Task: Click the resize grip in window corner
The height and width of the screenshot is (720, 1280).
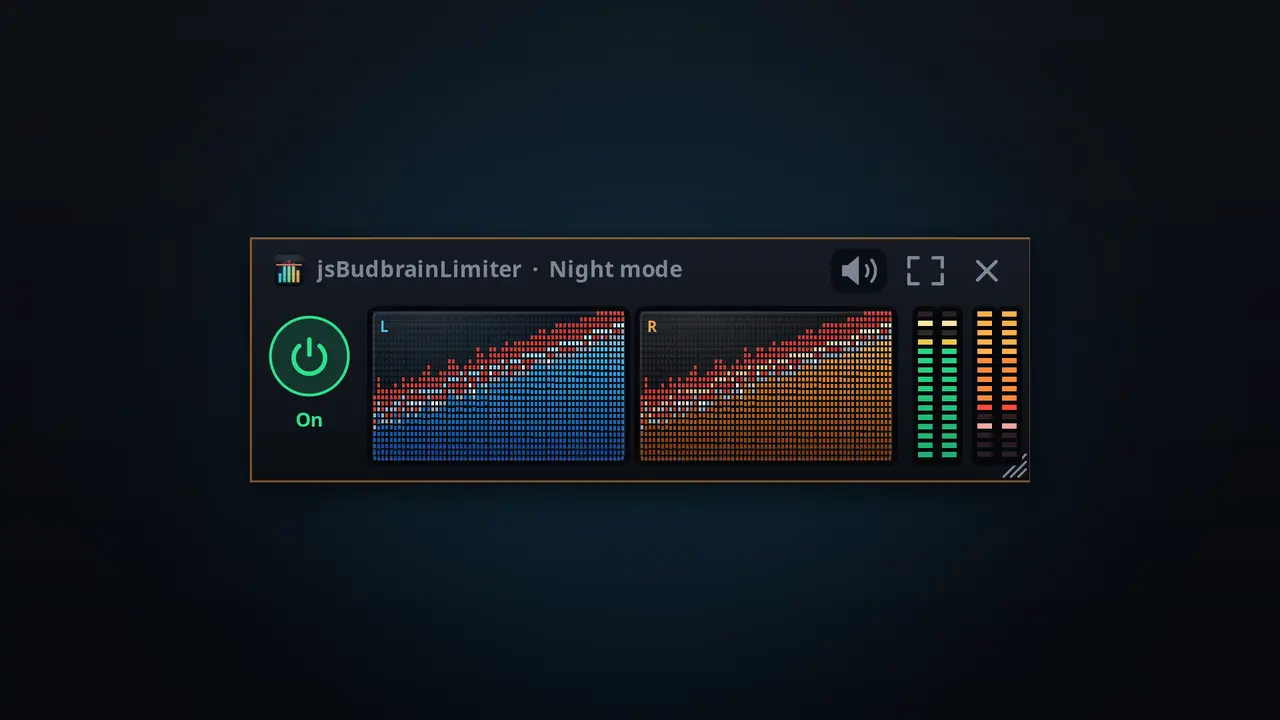Action: point(1015,467)
